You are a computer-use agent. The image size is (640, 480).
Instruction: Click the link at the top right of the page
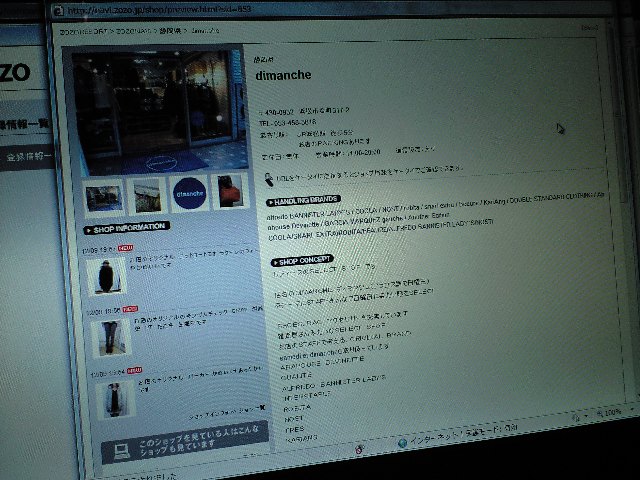[x=589, y=28]
